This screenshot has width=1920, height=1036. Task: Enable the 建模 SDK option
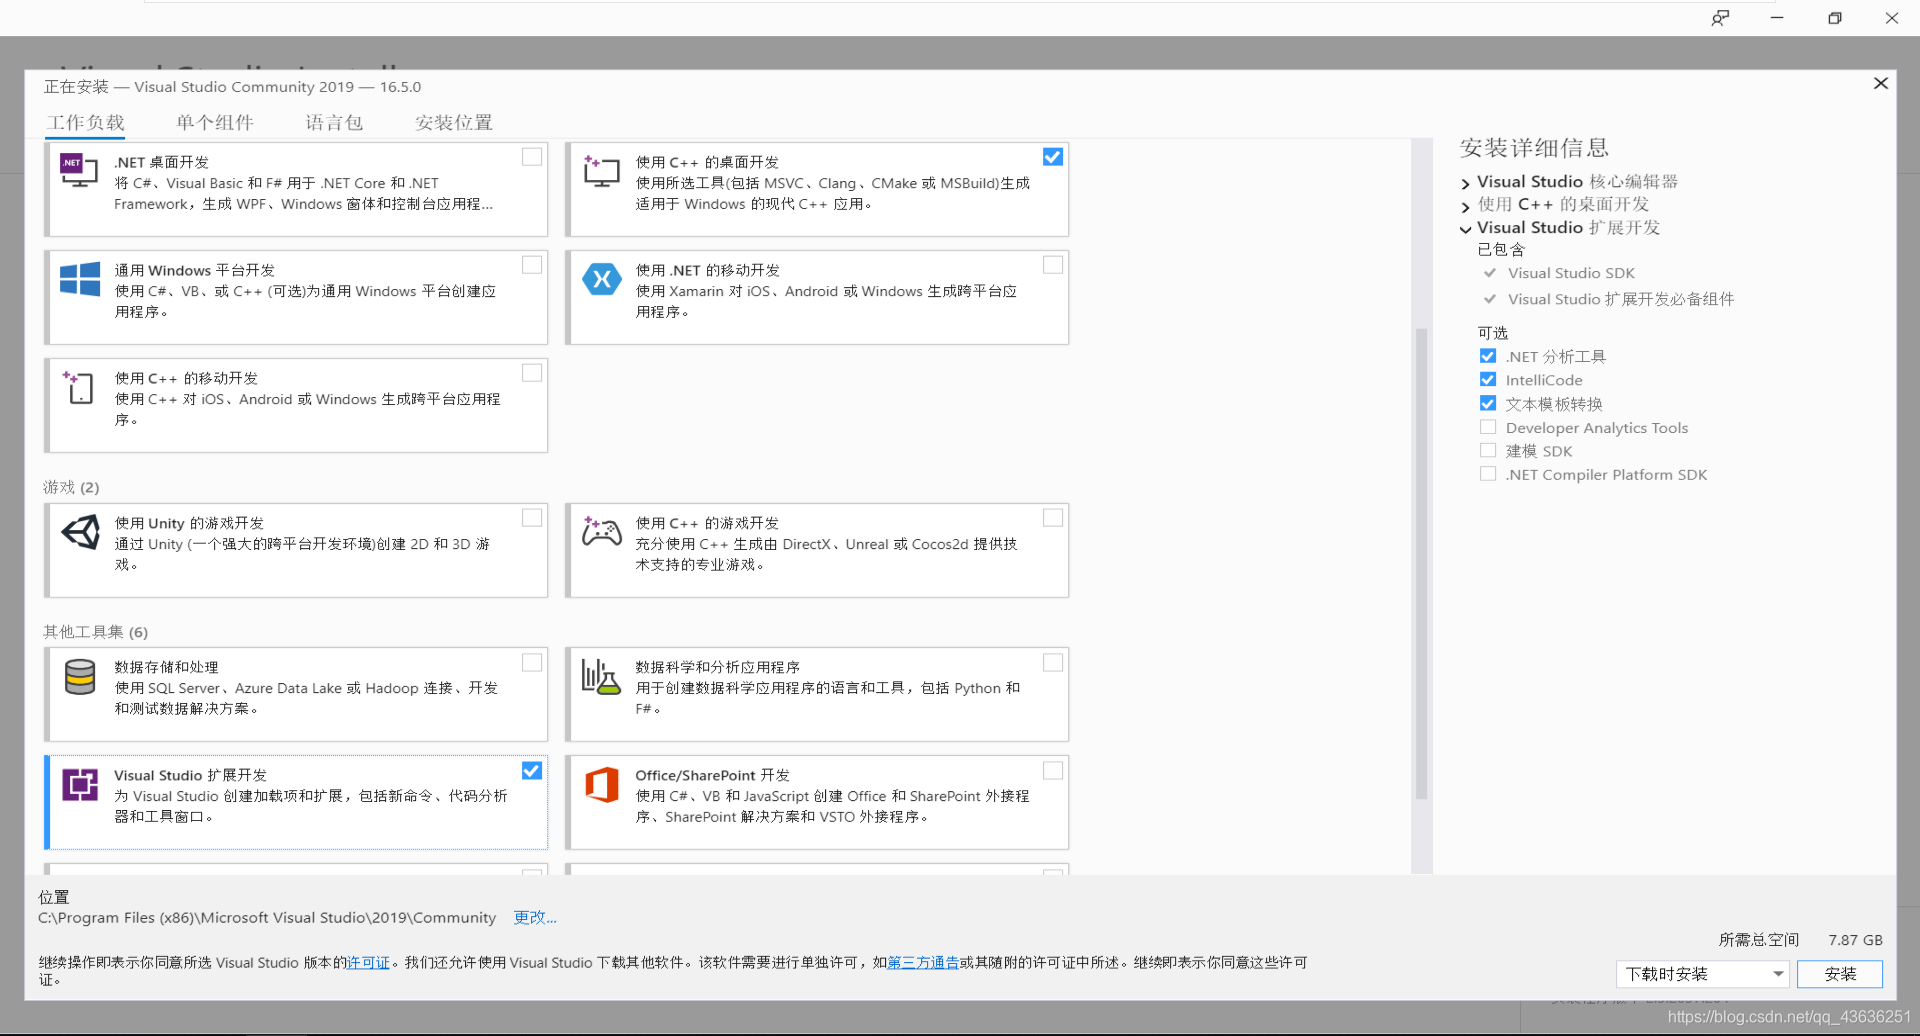pos(1488,451)
